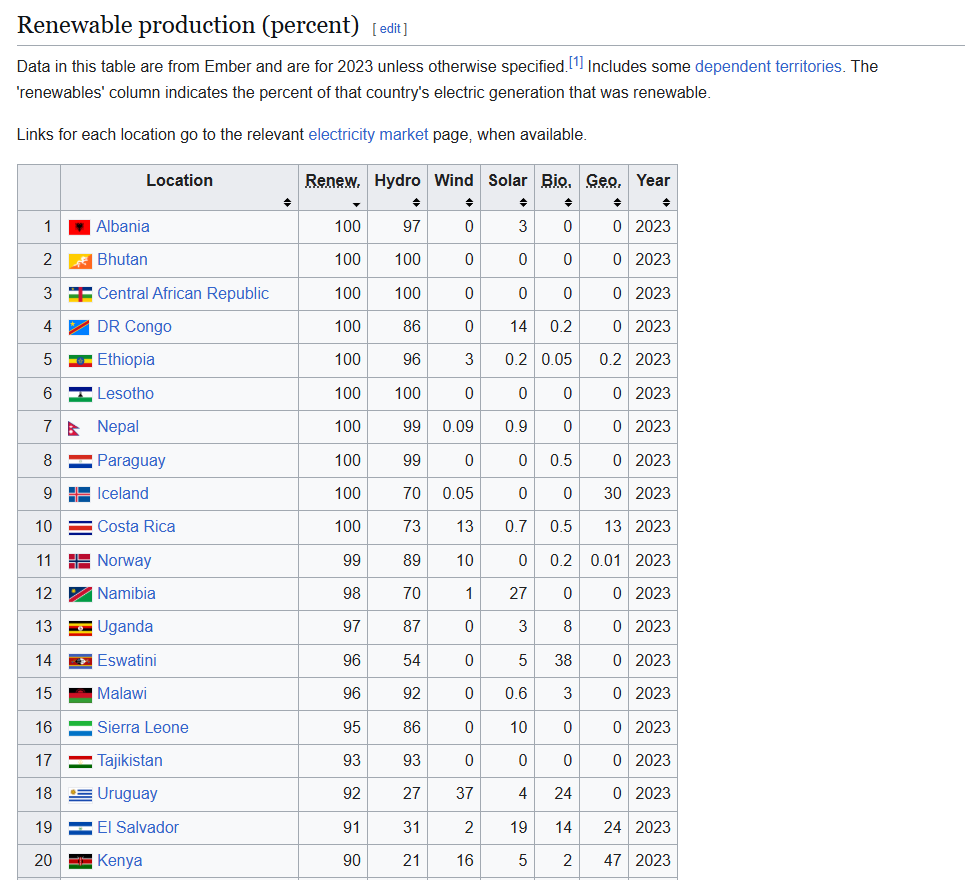Follow citation reference [1]
This screenshot has height=880, width=967.
(x=575, y=62)
